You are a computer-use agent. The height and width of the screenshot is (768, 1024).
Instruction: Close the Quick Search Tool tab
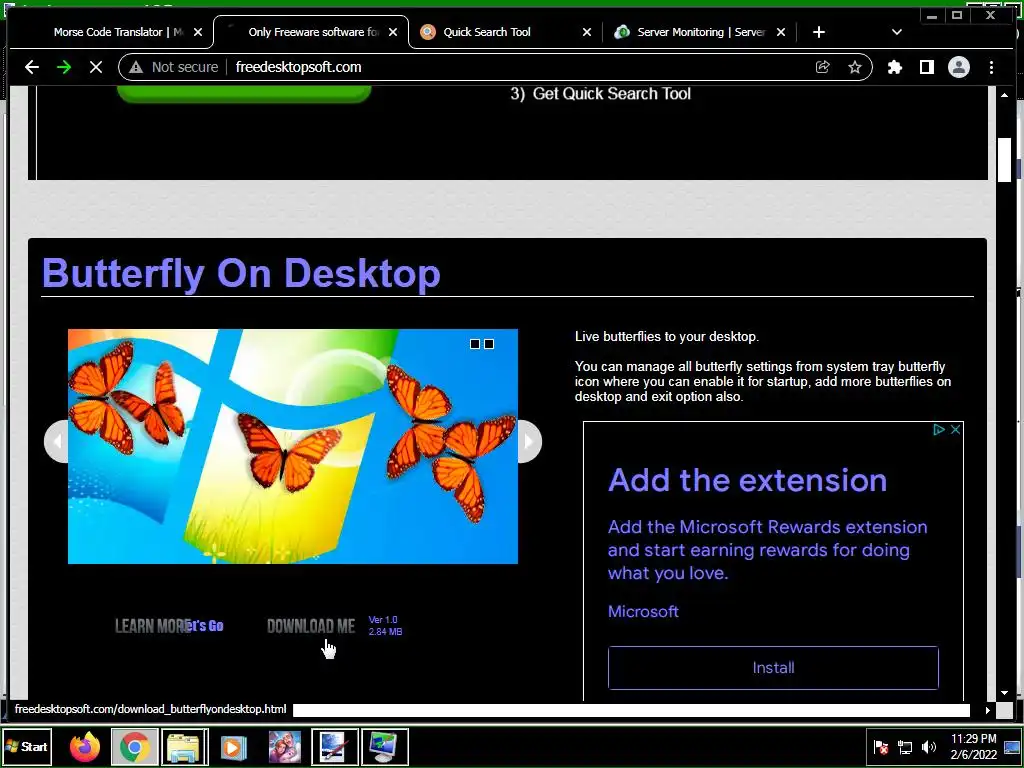click(586, 32)
